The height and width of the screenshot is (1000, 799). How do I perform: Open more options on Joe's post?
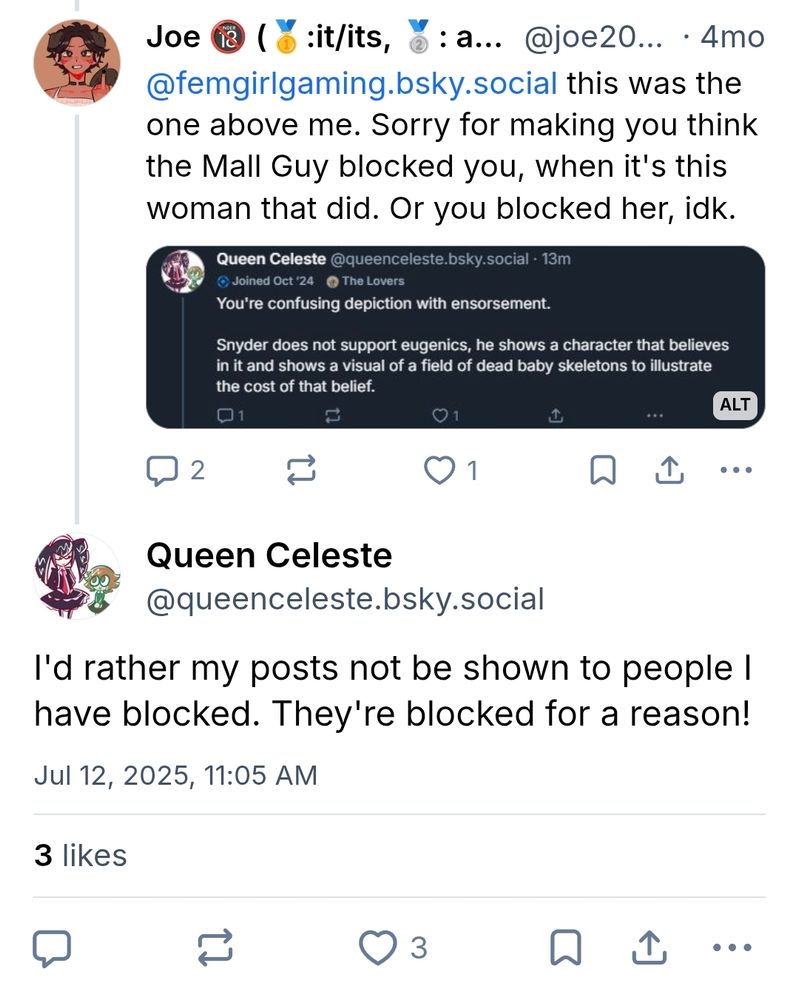point(736,471)
